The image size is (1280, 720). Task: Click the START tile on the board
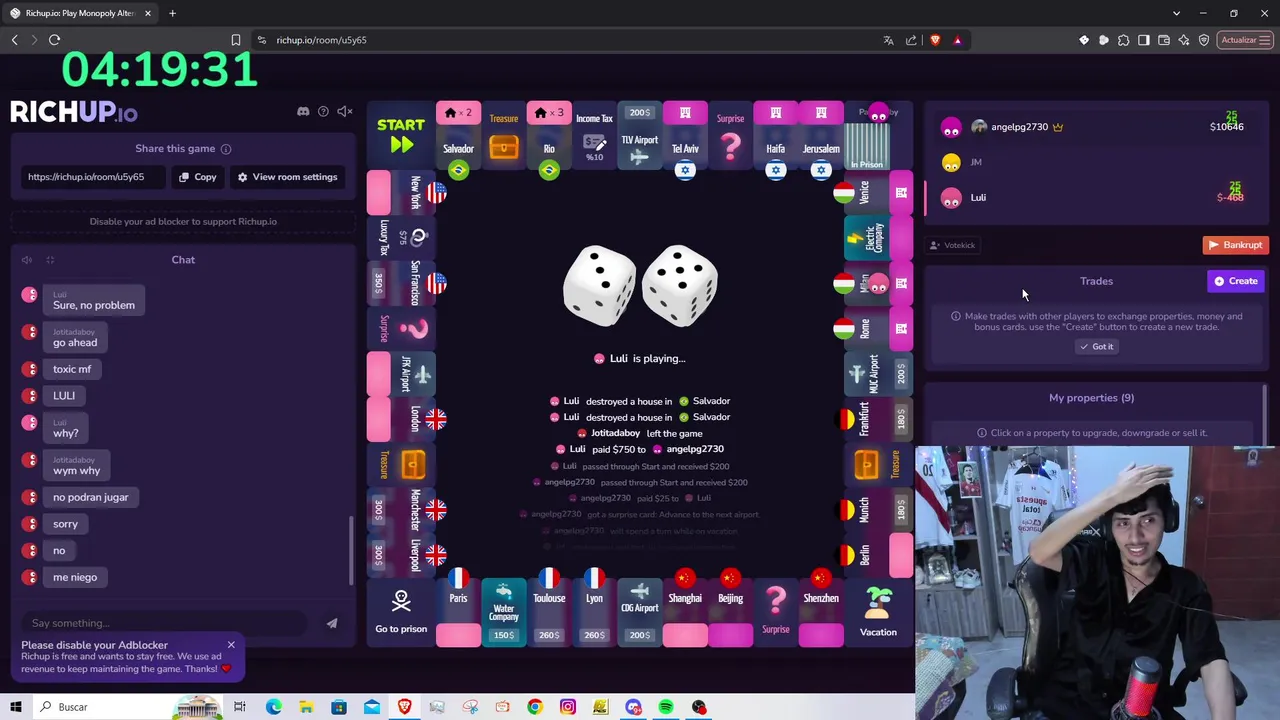tap(401, 136)
